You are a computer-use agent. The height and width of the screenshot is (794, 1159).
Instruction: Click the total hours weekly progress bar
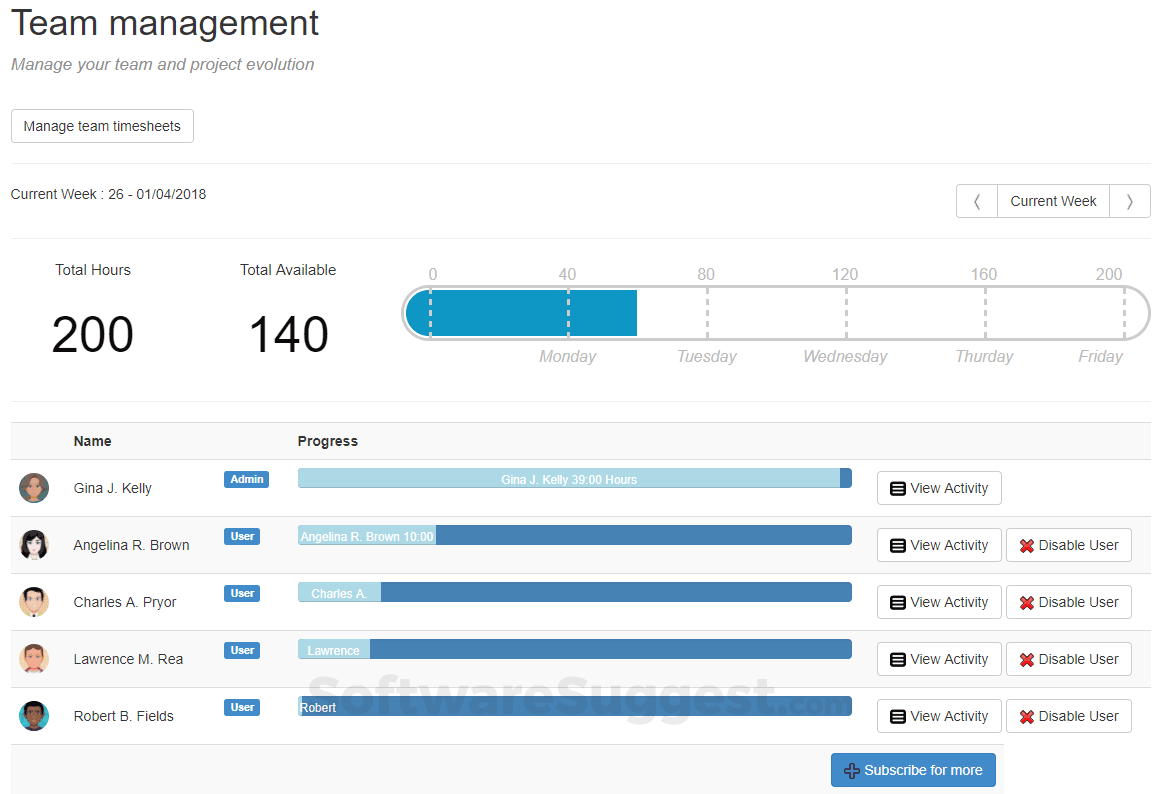pos(775,313)
